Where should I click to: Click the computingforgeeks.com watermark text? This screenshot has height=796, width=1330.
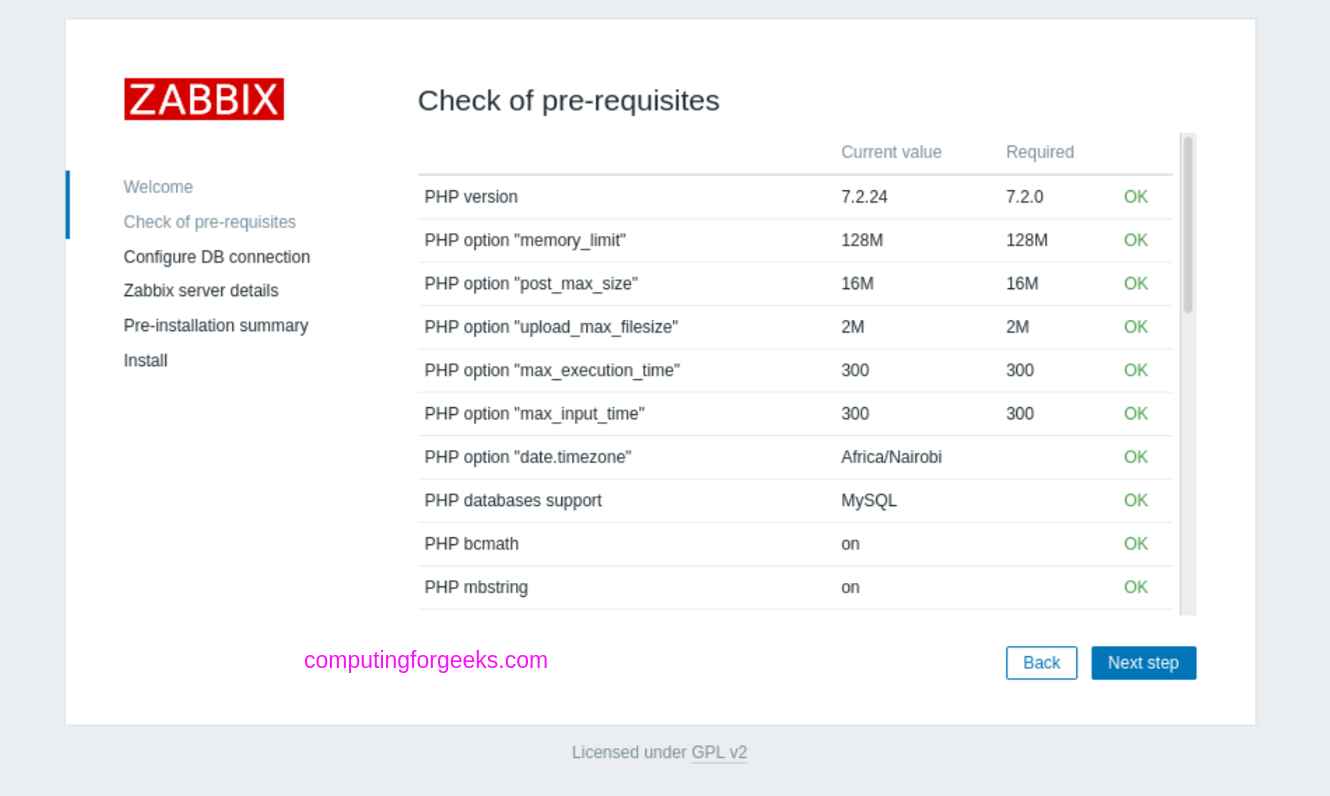[426, 660]
